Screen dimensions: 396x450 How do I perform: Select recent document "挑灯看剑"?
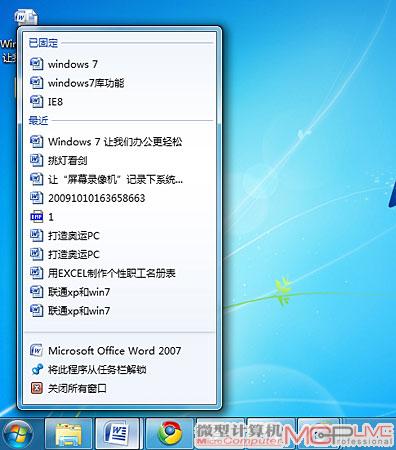(119, 160)
